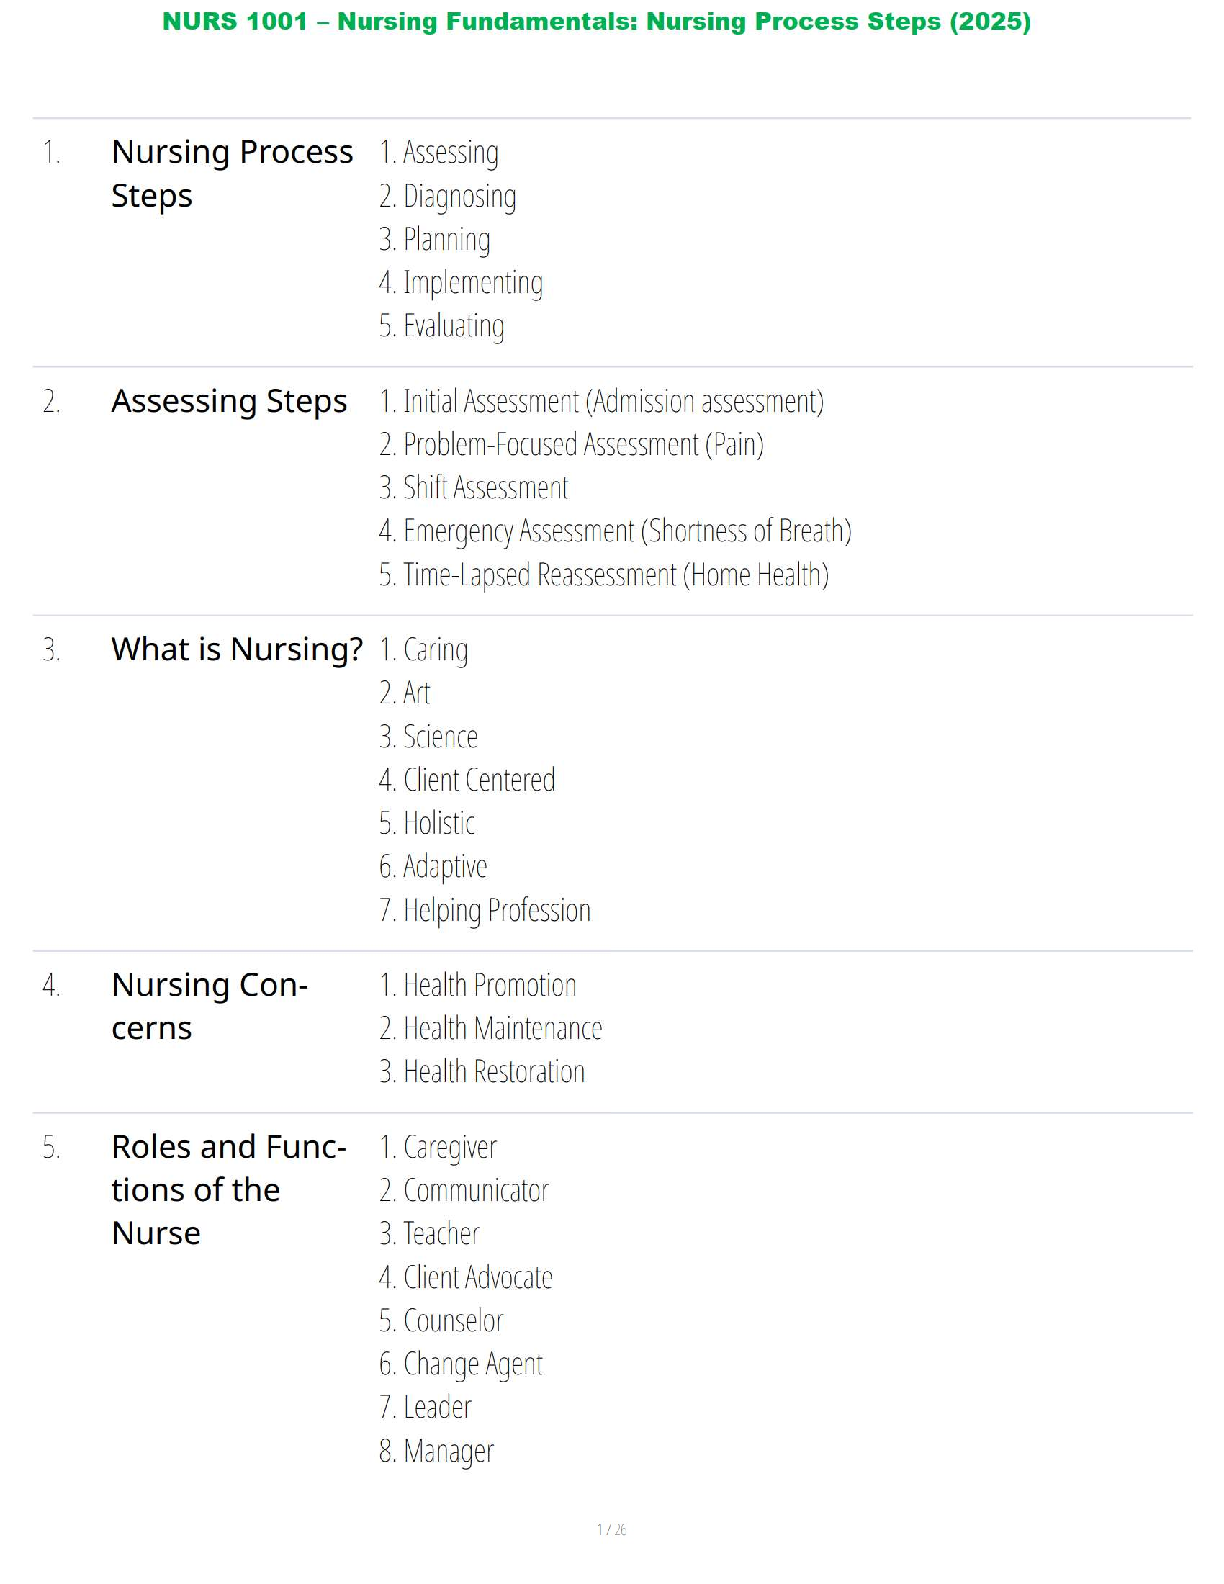Click the page number at page bottom
This screenshot has width=1224, height=1584.
click(x=611, y=1529)
